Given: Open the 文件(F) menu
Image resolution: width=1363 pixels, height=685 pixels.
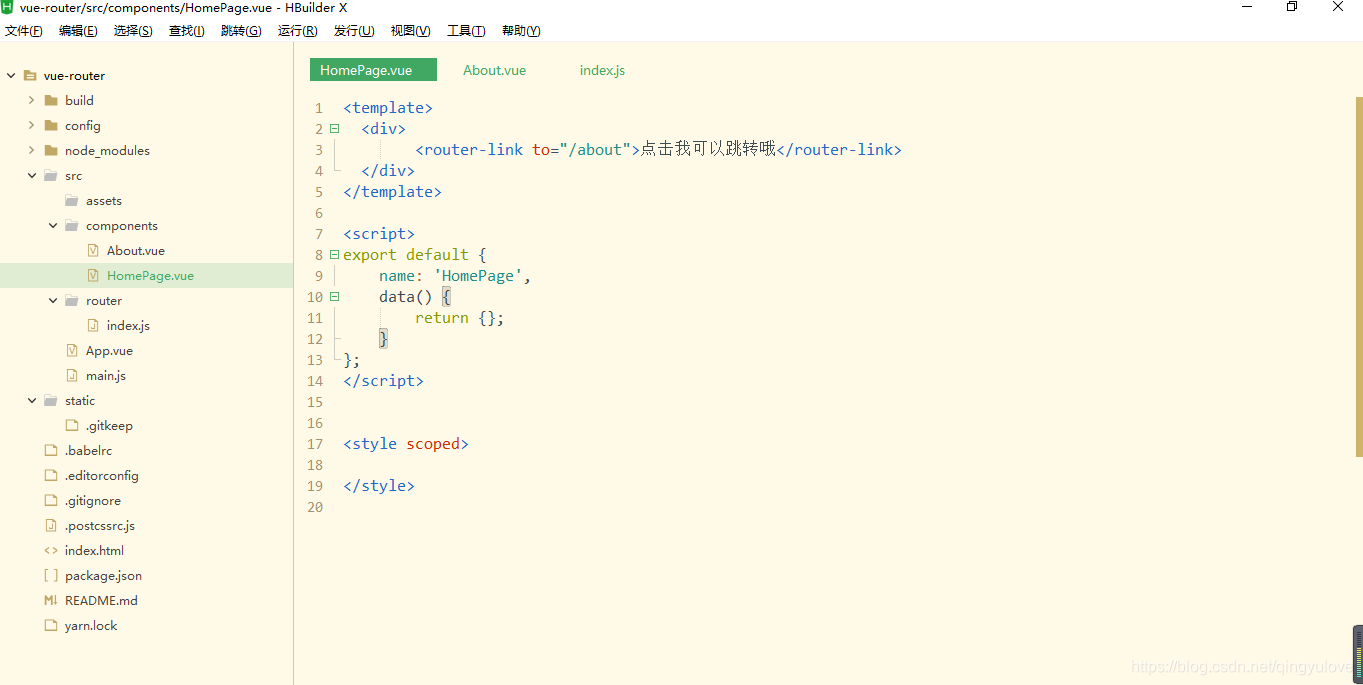Looking at the screenshot, I should [x=24, y=31].
